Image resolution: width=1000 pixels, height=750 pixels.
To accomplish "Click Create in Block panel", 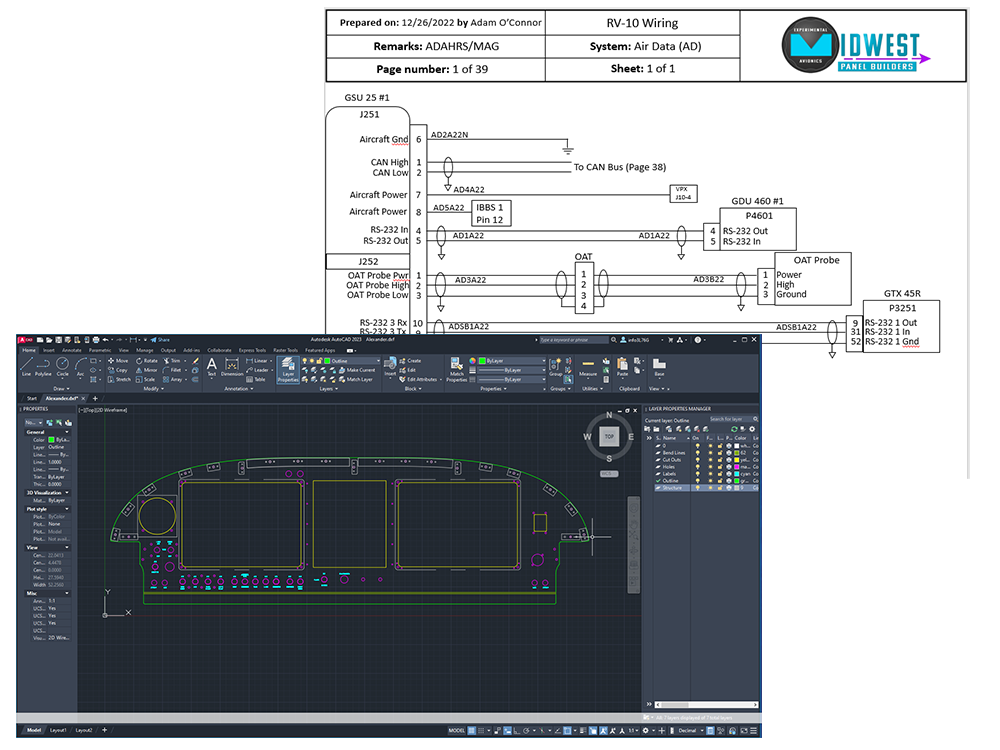I will point(410,361).
